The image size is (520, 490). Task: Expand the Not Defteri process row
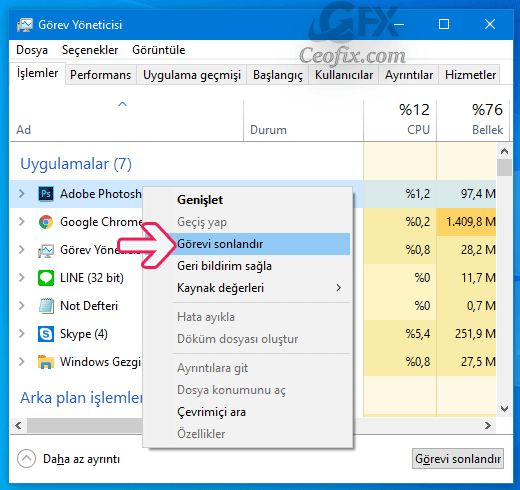point(22,306)
